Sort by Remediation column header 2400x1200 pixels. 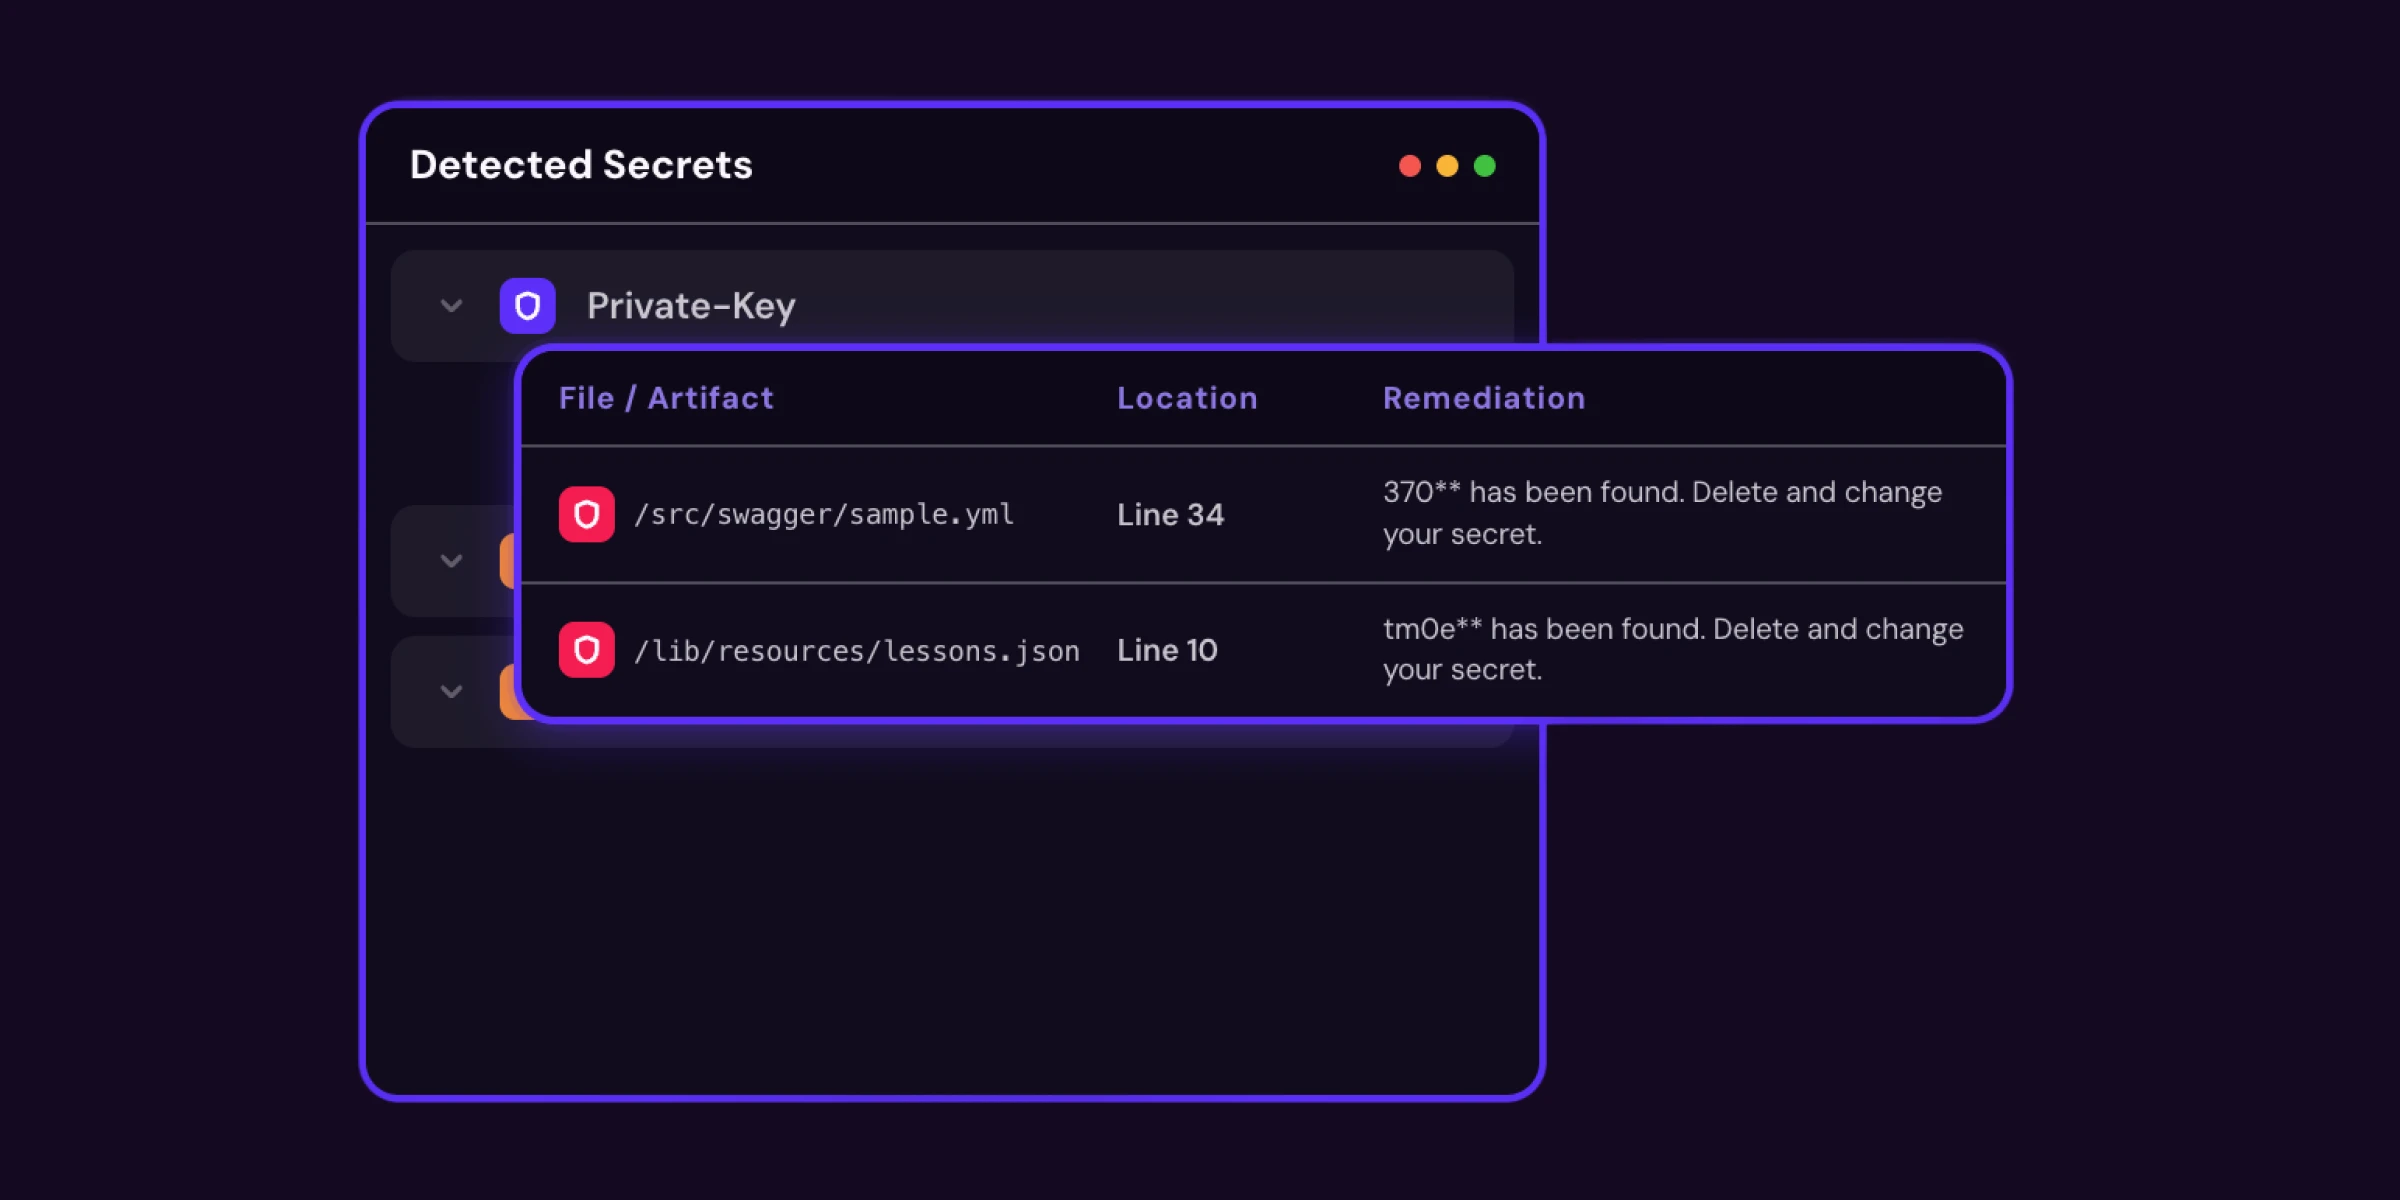[x=1484, y=398]
